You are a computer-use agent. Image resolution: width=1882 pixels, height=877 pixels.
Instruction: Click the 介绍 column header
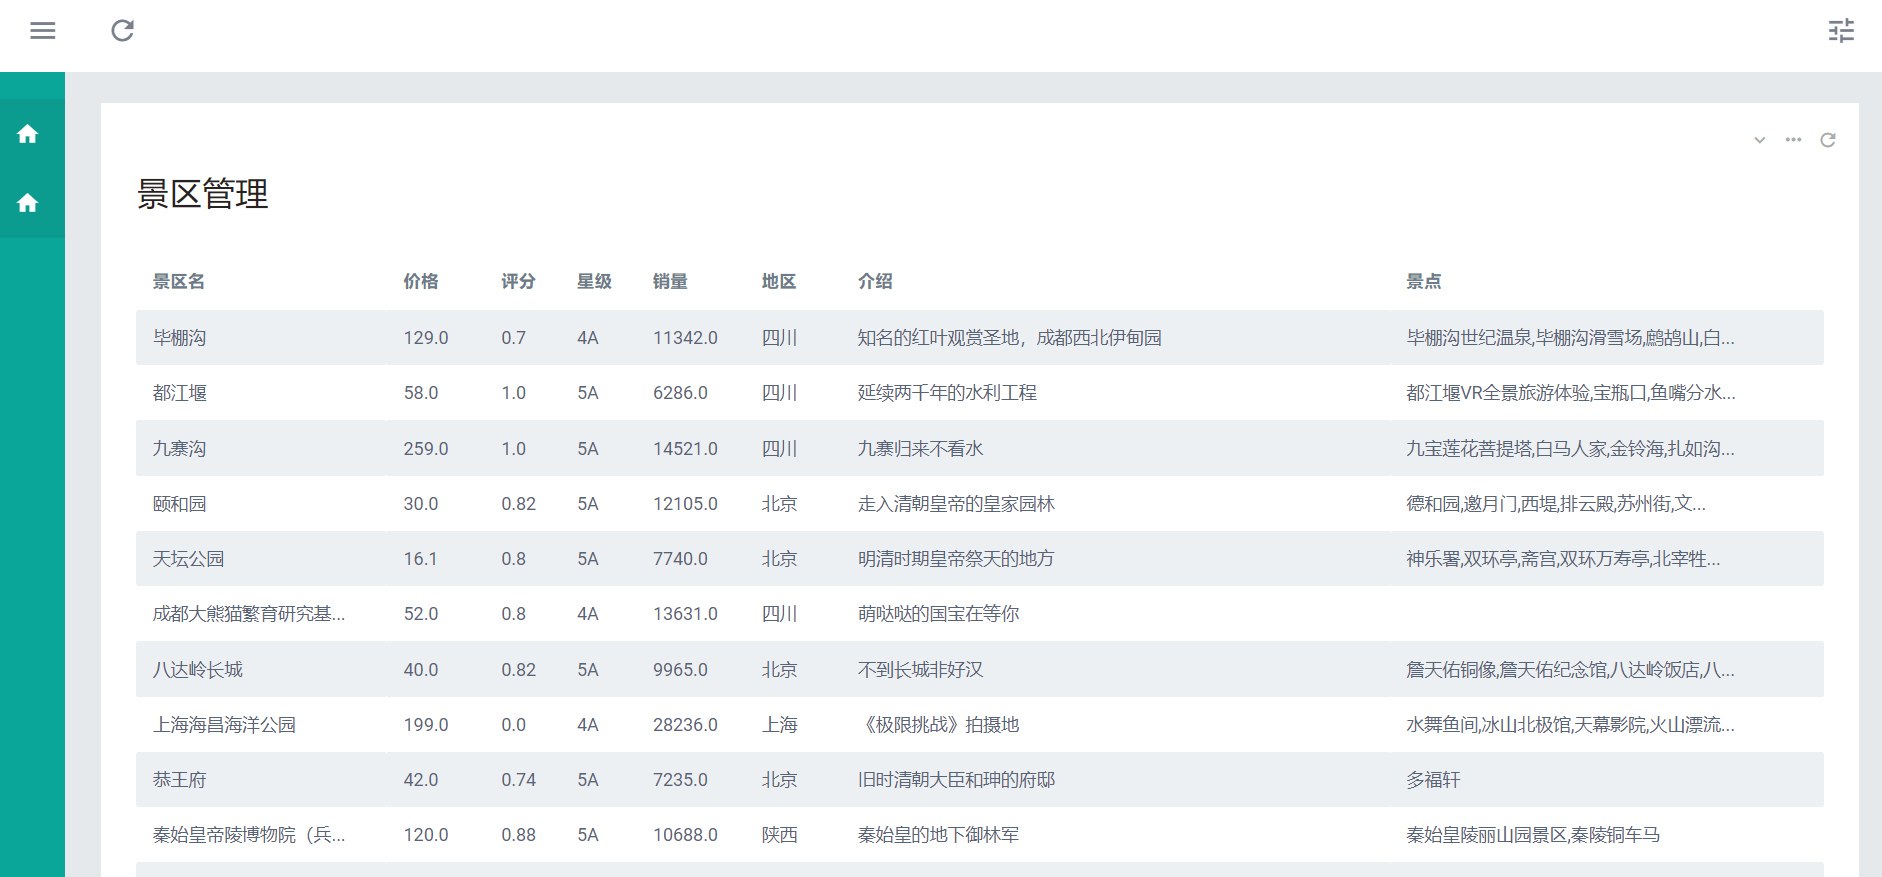click(875, 282)
